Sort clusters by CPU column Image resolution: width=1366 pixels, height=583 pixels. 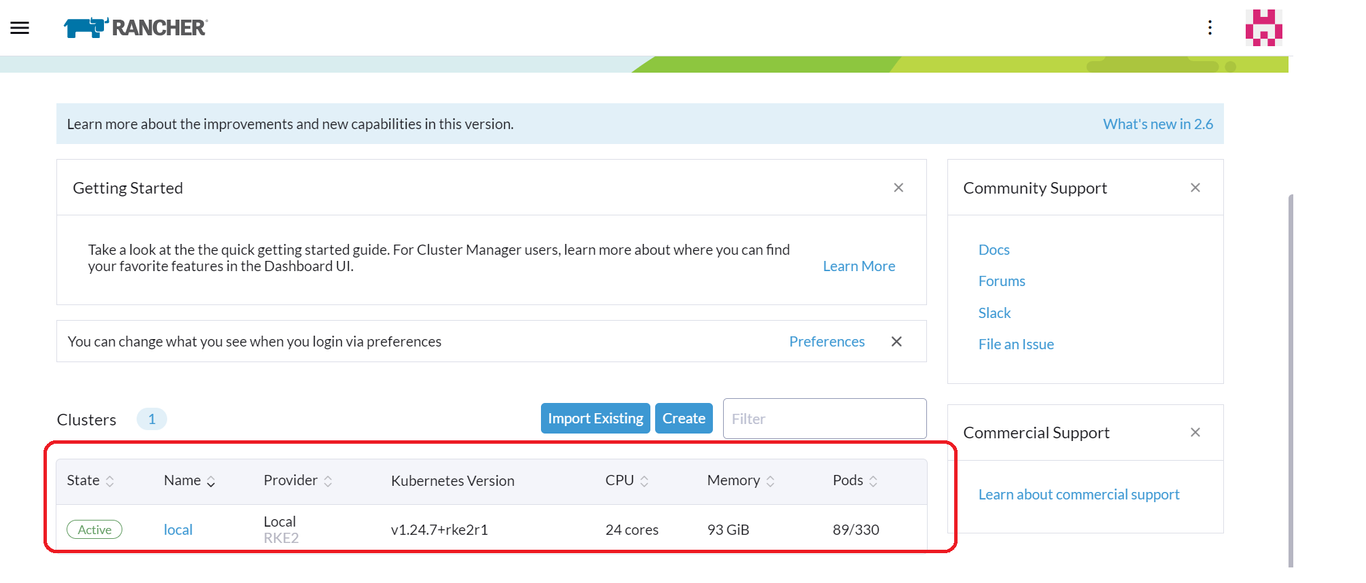627,481
